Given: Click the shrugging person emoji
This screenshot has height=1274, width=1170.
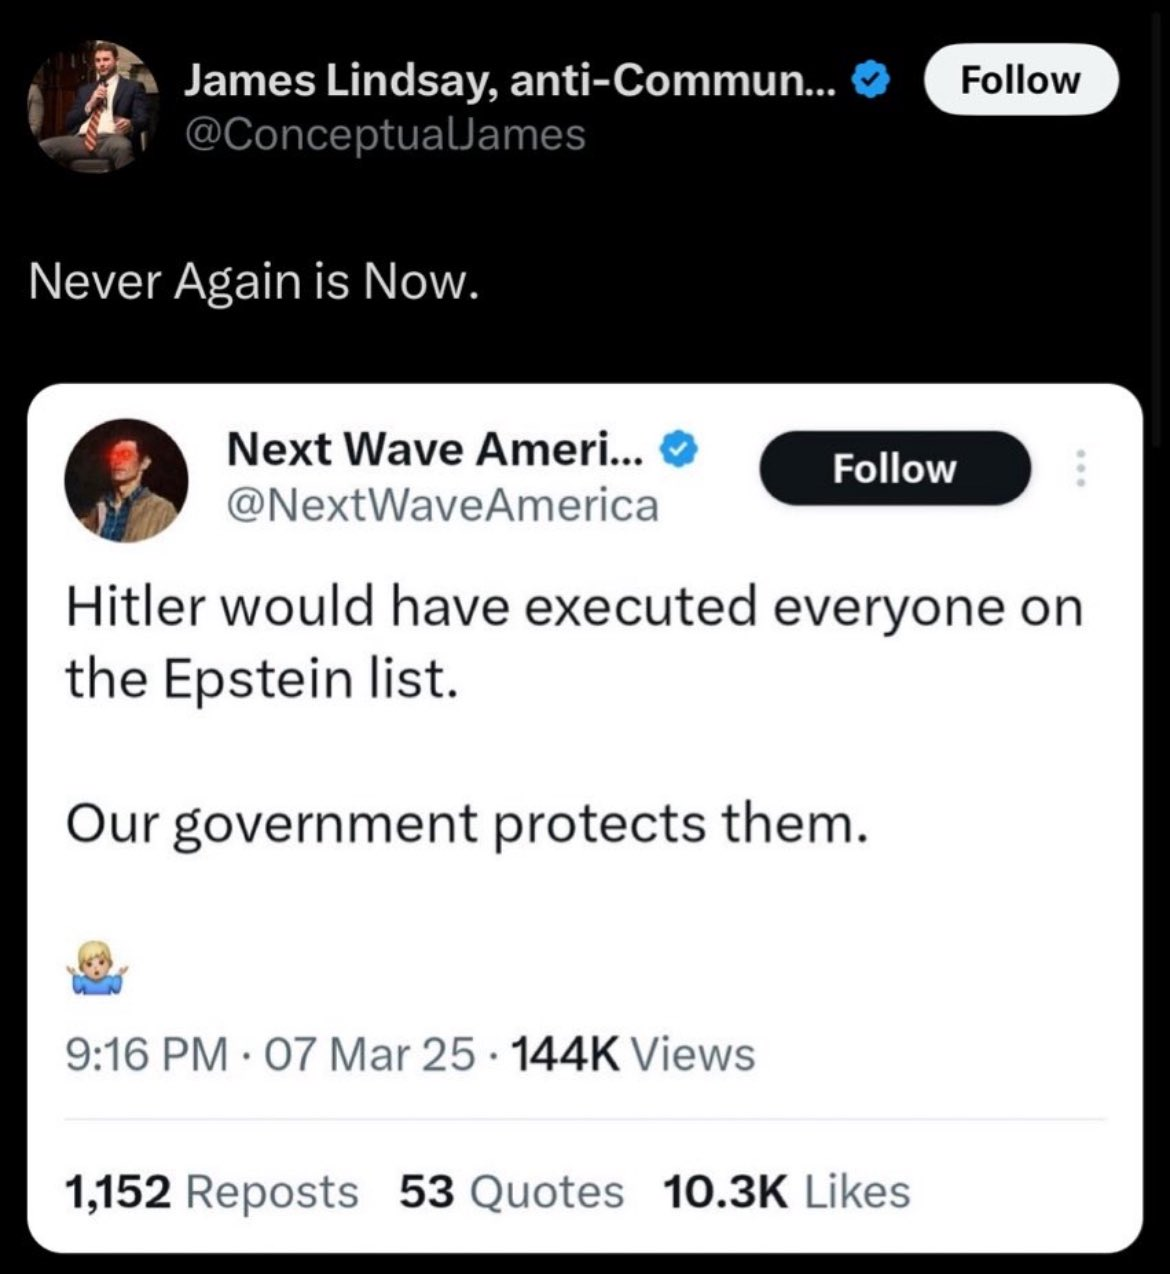Looking at the screenshot, I should pos(97,967).
